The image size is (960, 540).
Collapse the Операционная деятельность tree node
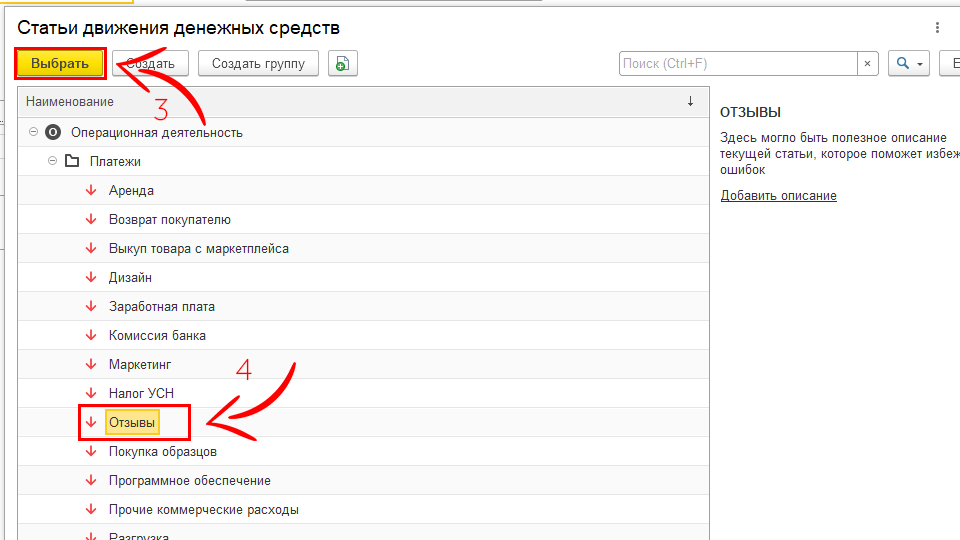point(35,132)
